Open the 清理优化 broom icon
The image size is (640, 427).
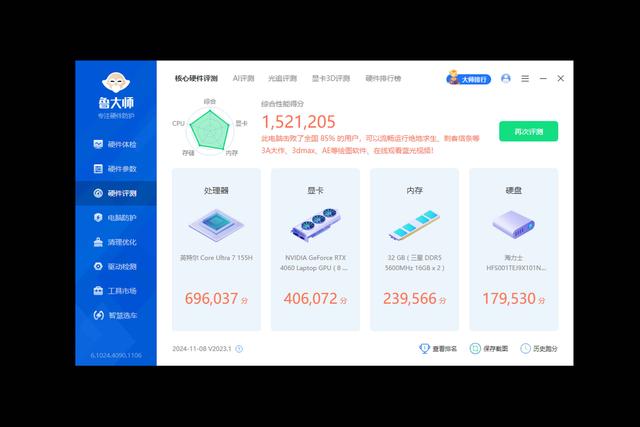click(98, 242)
